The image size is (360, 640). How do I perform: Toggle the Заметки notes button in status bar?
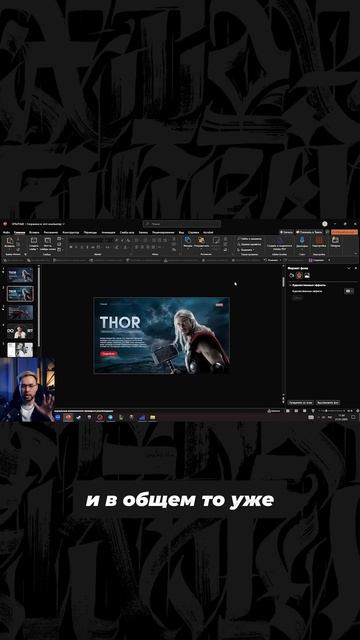pyautogui.click(x=274, y=411)
